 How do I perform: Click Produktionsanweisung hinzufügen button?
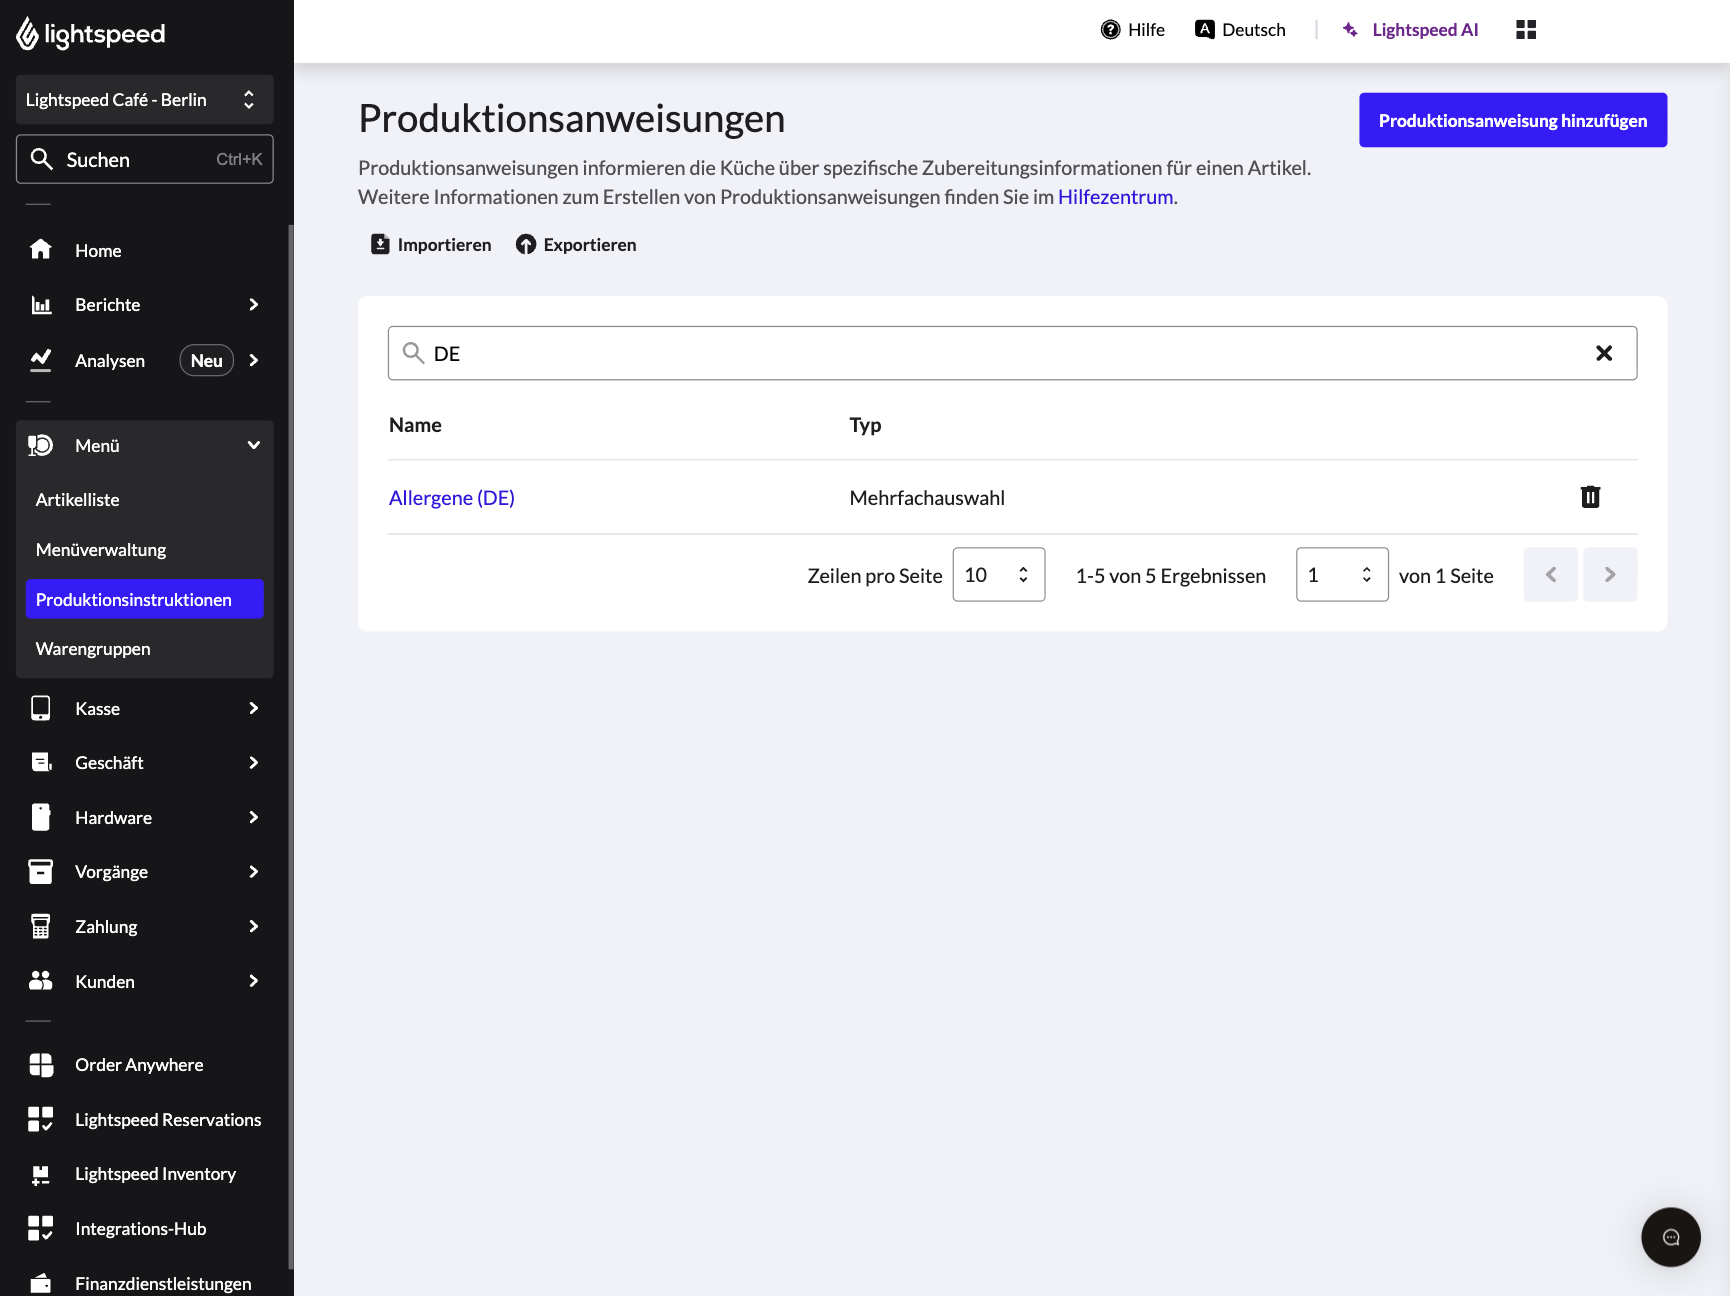(x=1513, y=120)
